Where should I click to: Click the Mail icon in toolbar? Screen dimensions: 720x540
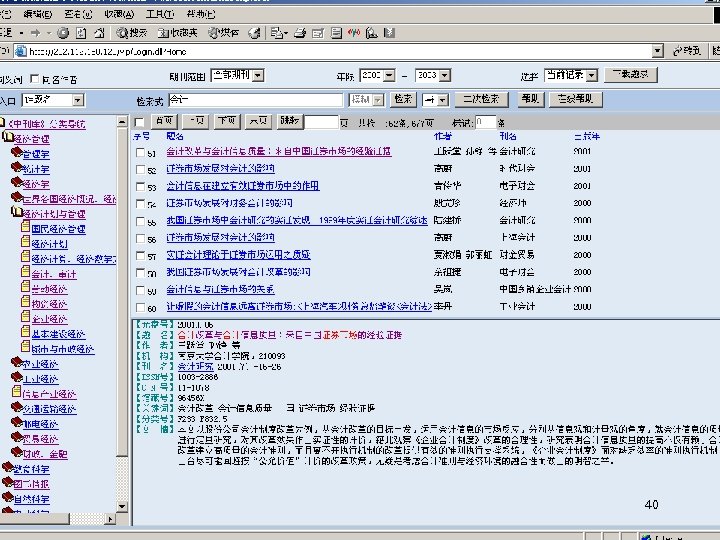276,33
